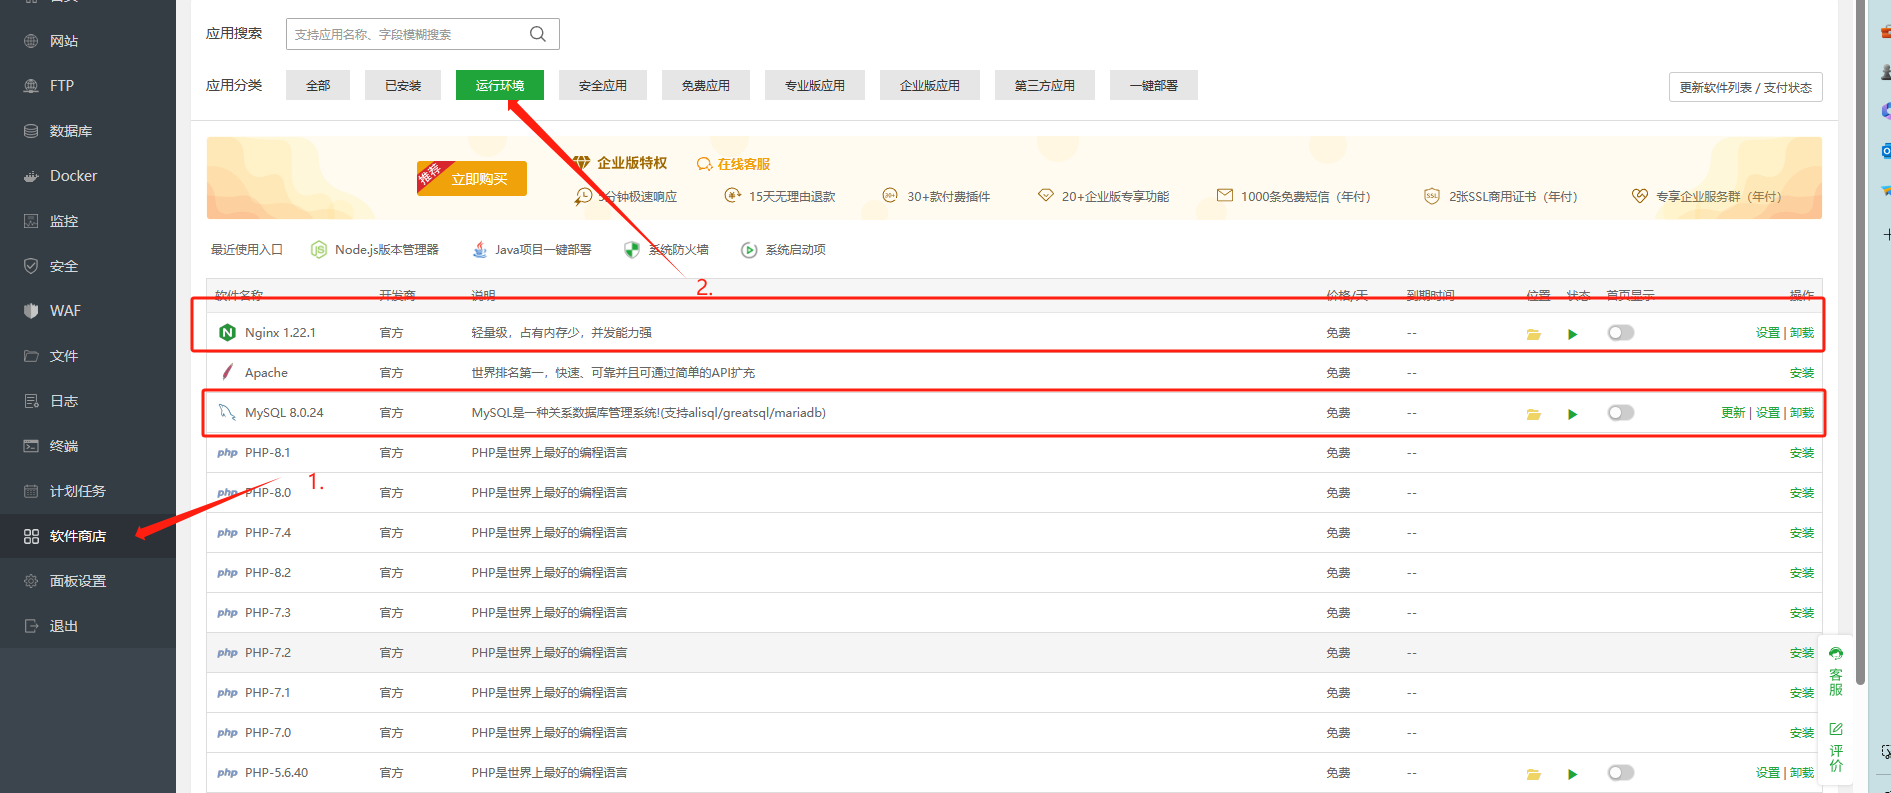Install PHP-7.4 via 安装 link
The height and width of the screenshot is (793, 1891).
(x=1802, y=532)
